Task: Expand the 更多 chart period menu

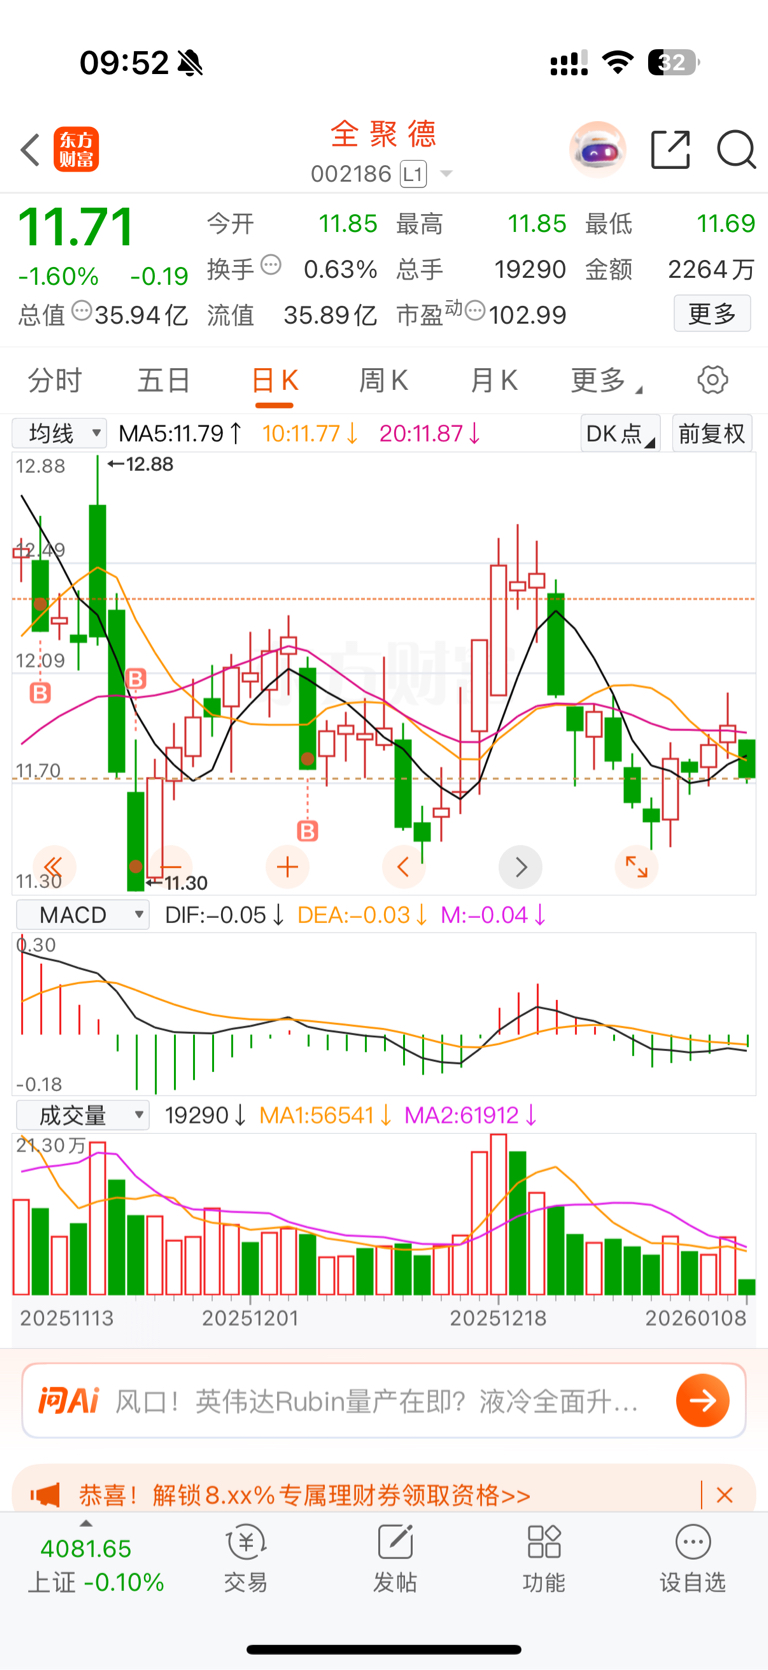Action: [606, 380]
